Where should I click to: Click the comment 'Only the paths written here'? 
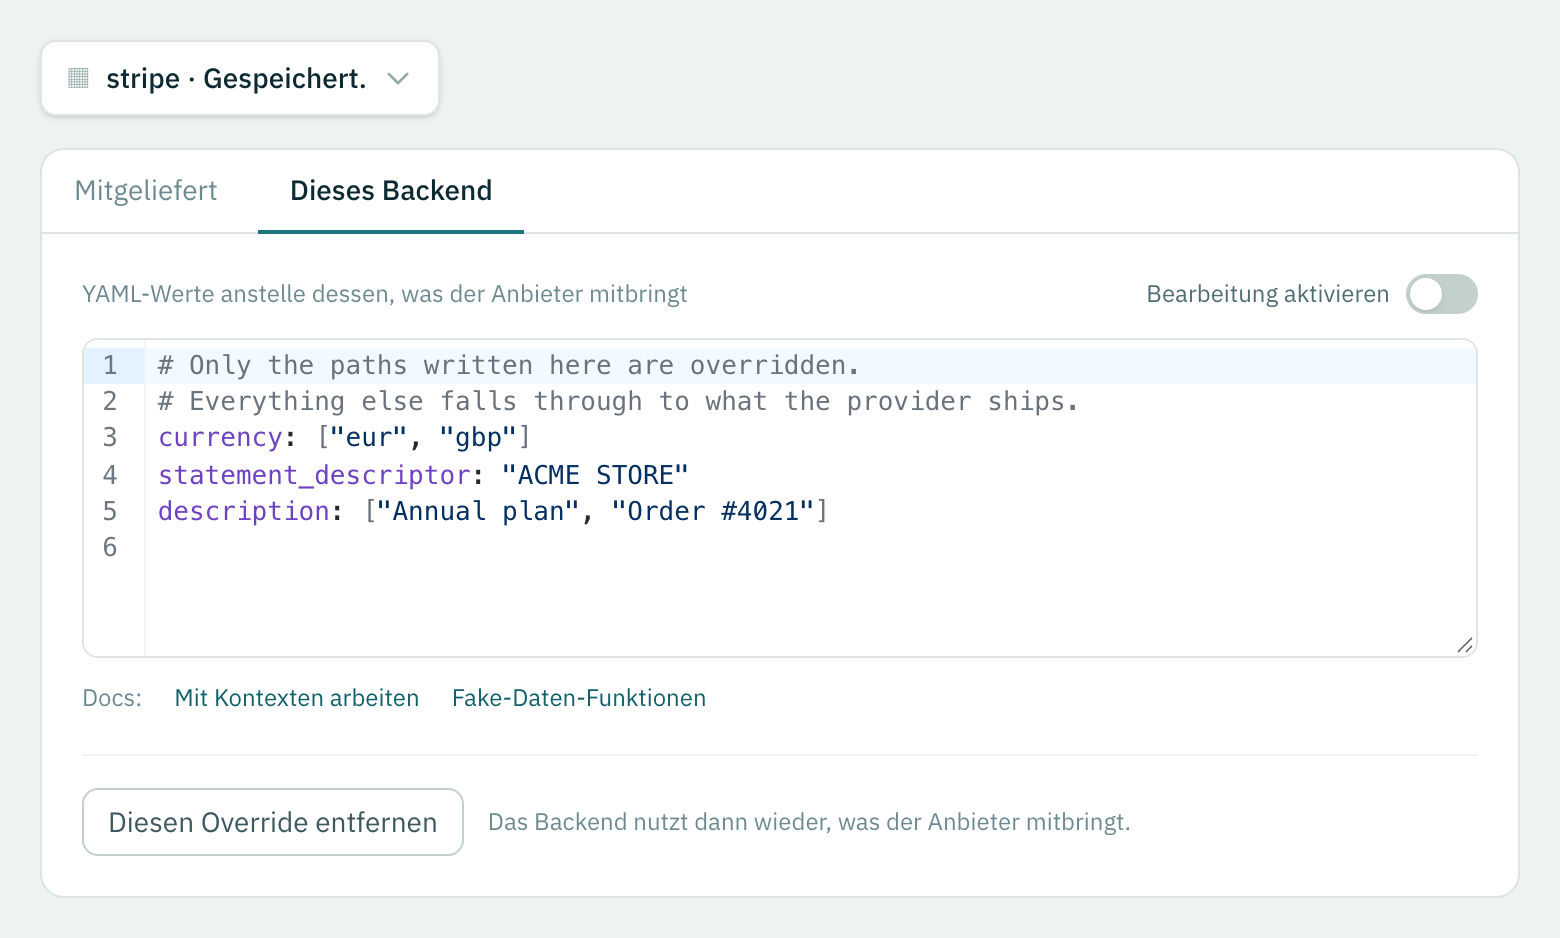point(509,365)
